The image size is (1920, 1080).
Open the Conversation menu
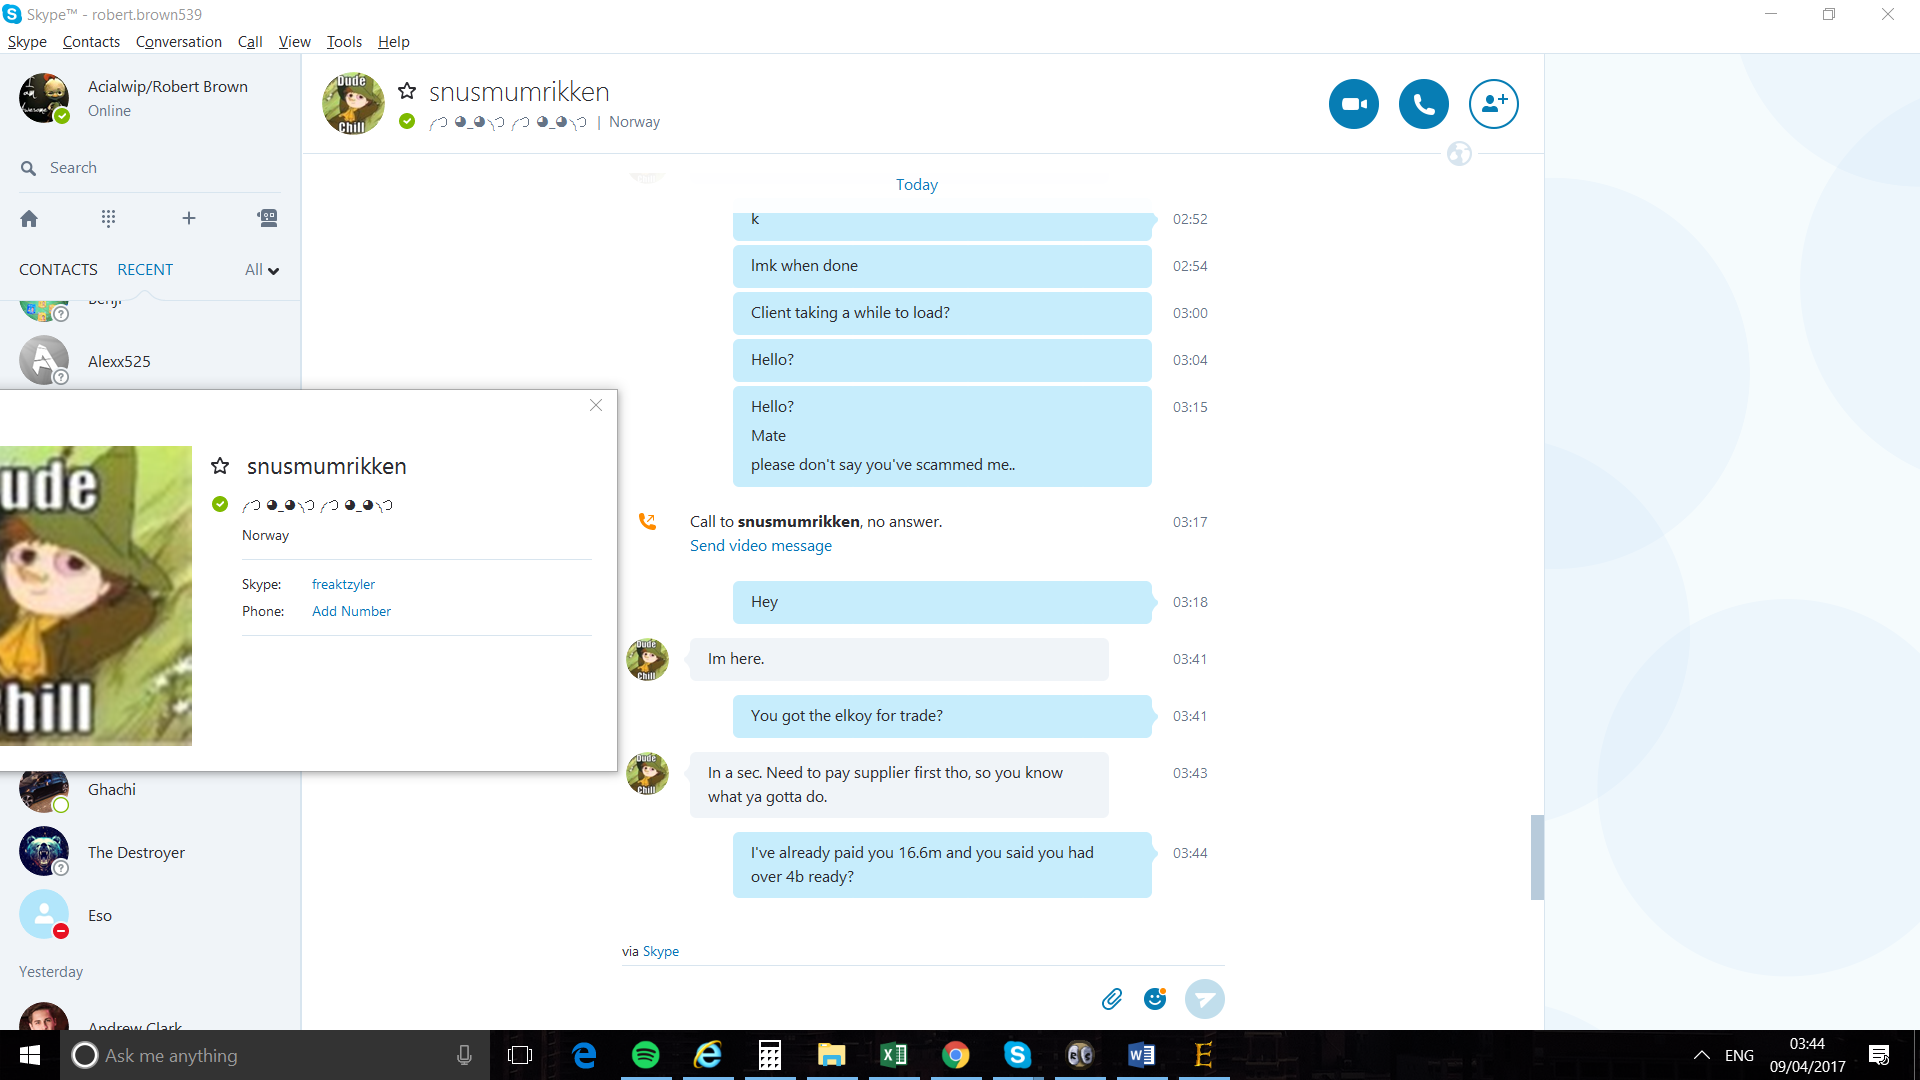pyautogui.click(x=178, y=42)
